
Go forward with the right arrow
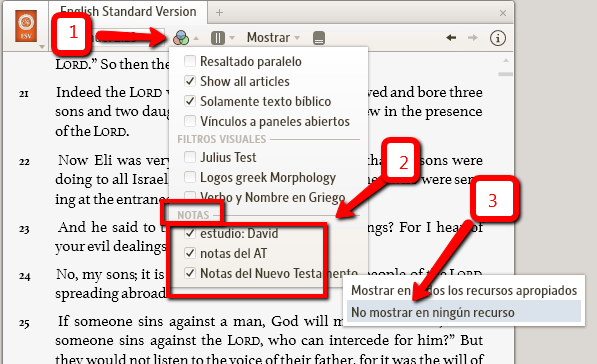point(472,38)
